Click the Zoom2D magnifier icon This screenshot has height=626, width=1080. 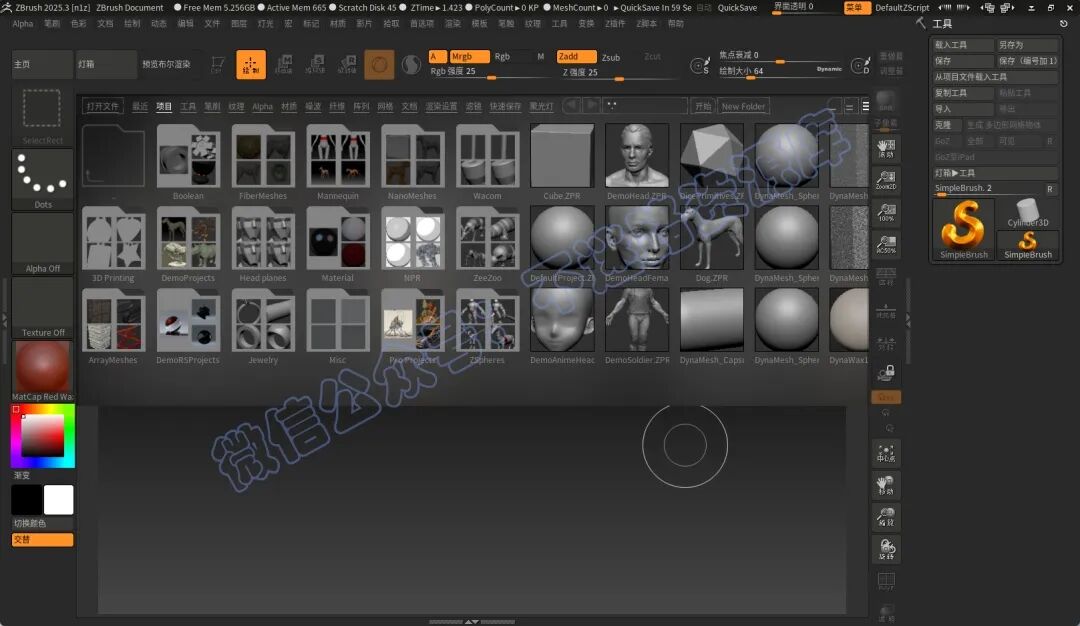[x=886, y=180]
